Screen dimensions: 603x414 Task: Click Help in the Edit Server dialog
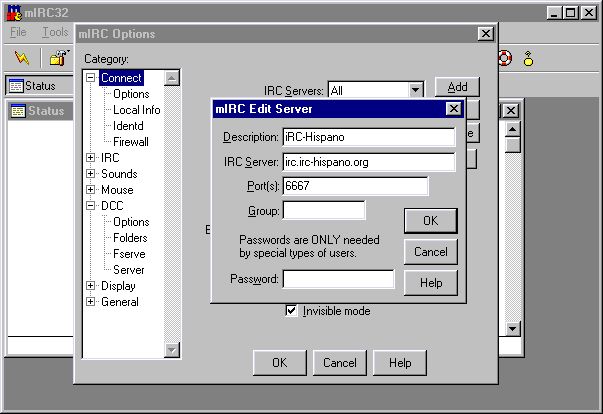(x=431, y=283)
